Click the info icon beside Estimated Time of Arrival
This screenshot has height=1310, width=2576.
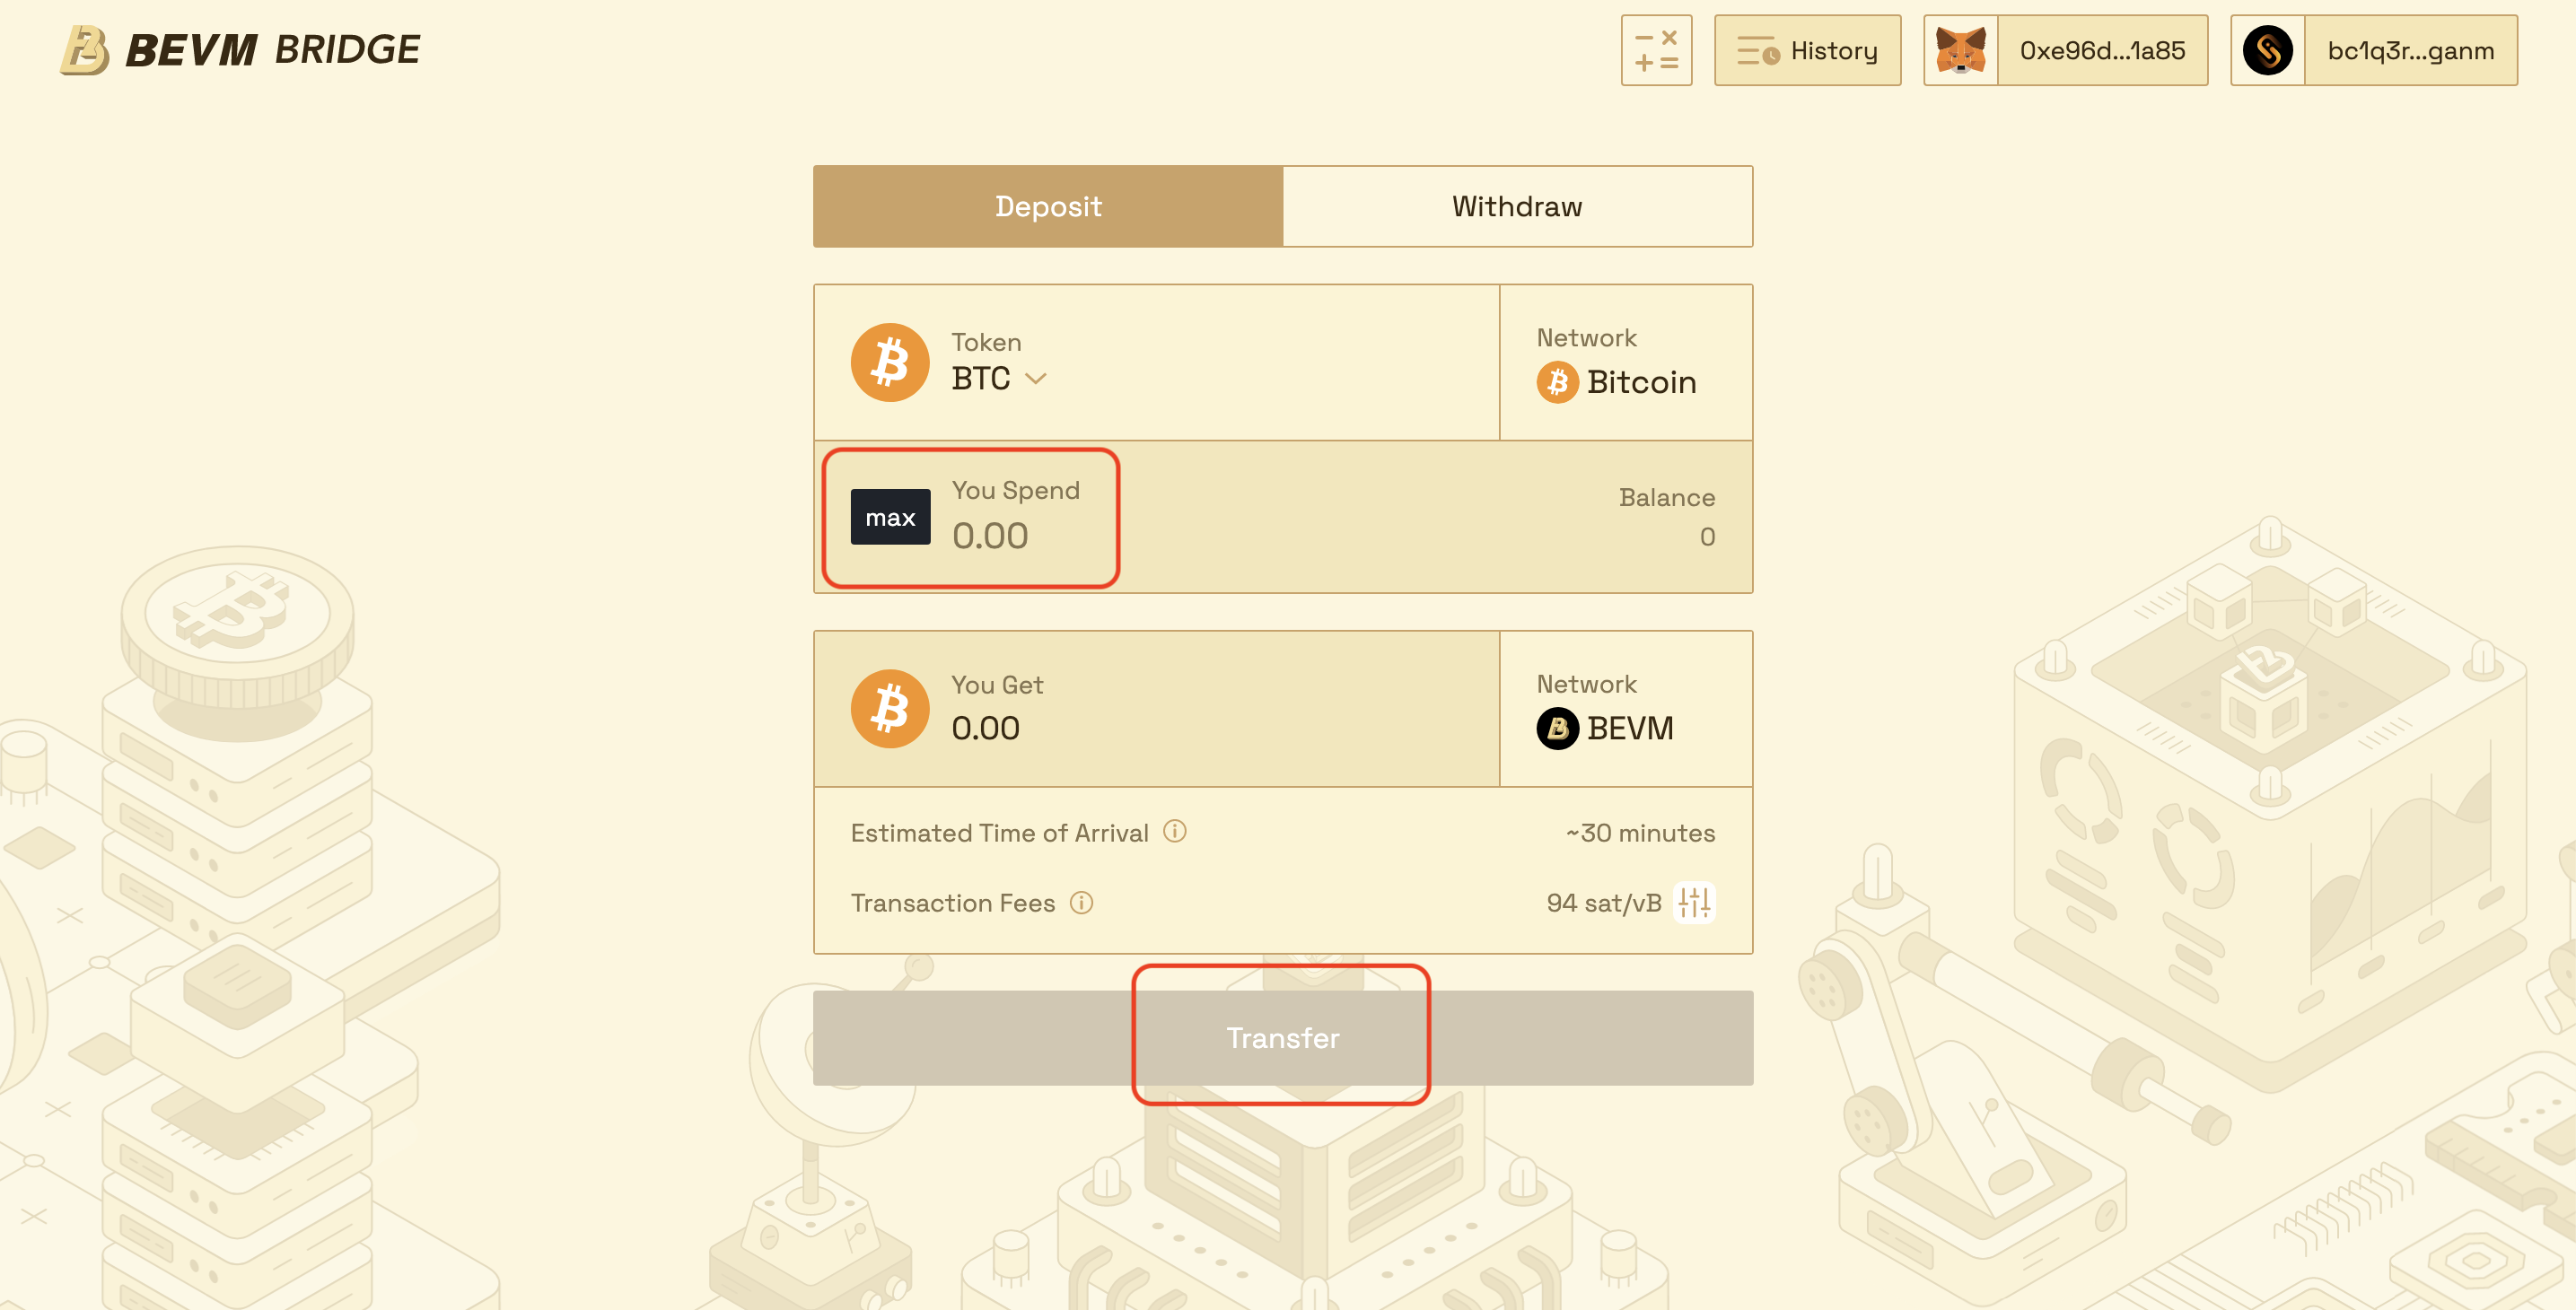click(x=1175, y=831)
